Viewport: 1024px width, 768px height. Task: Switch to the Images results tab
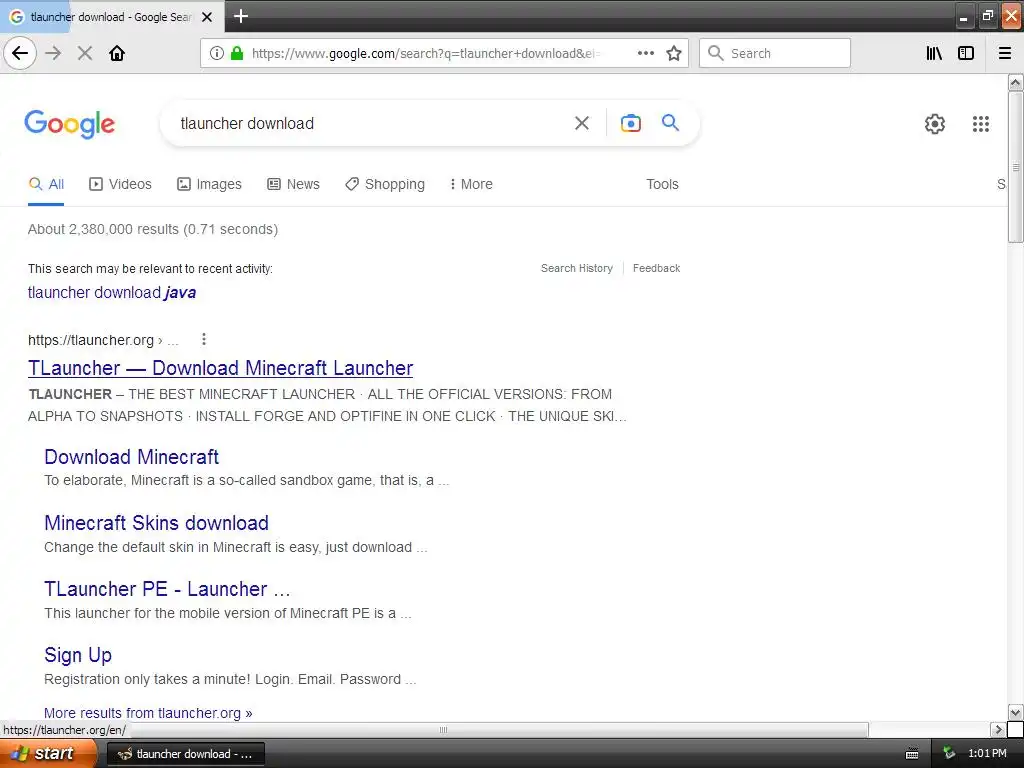click(x=210, y=184)
